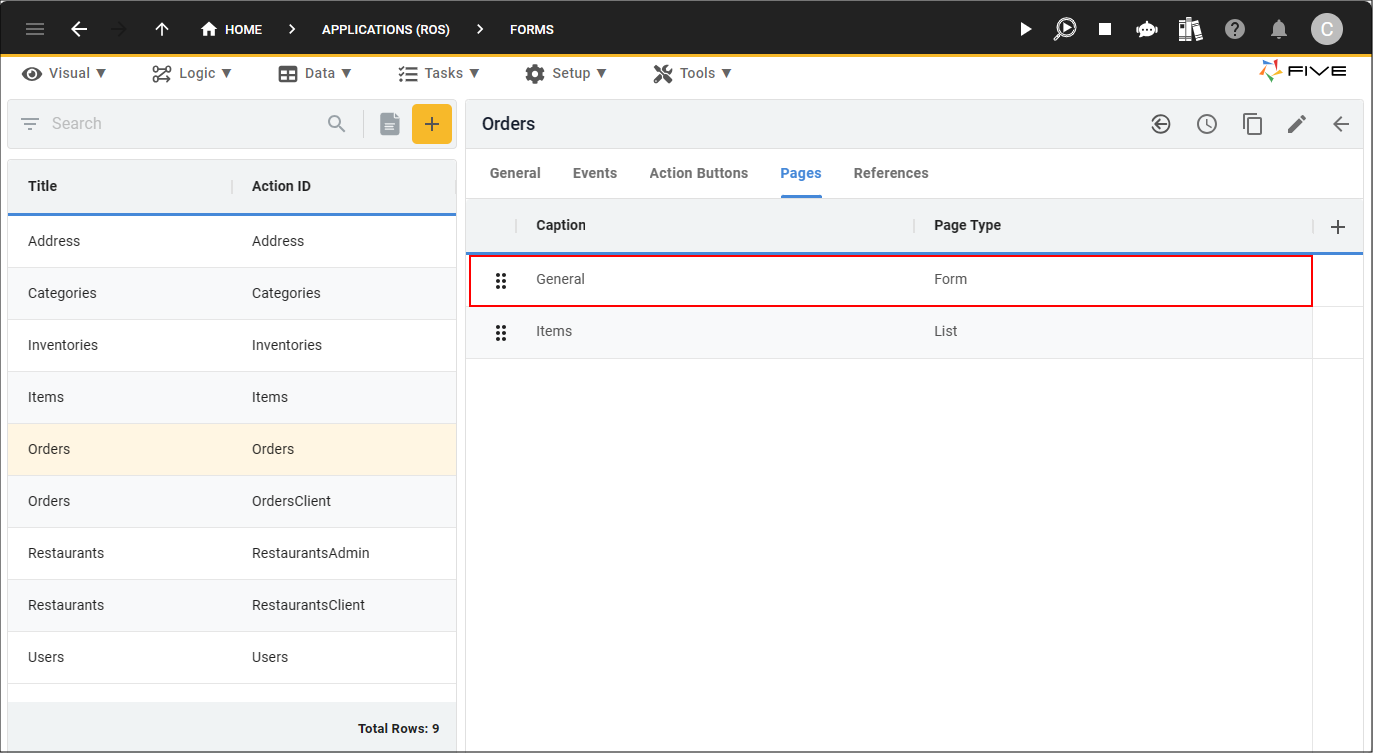Click drag handle of Items page row
Screen dimensions: 1373x753
click(x=501, y=333)
